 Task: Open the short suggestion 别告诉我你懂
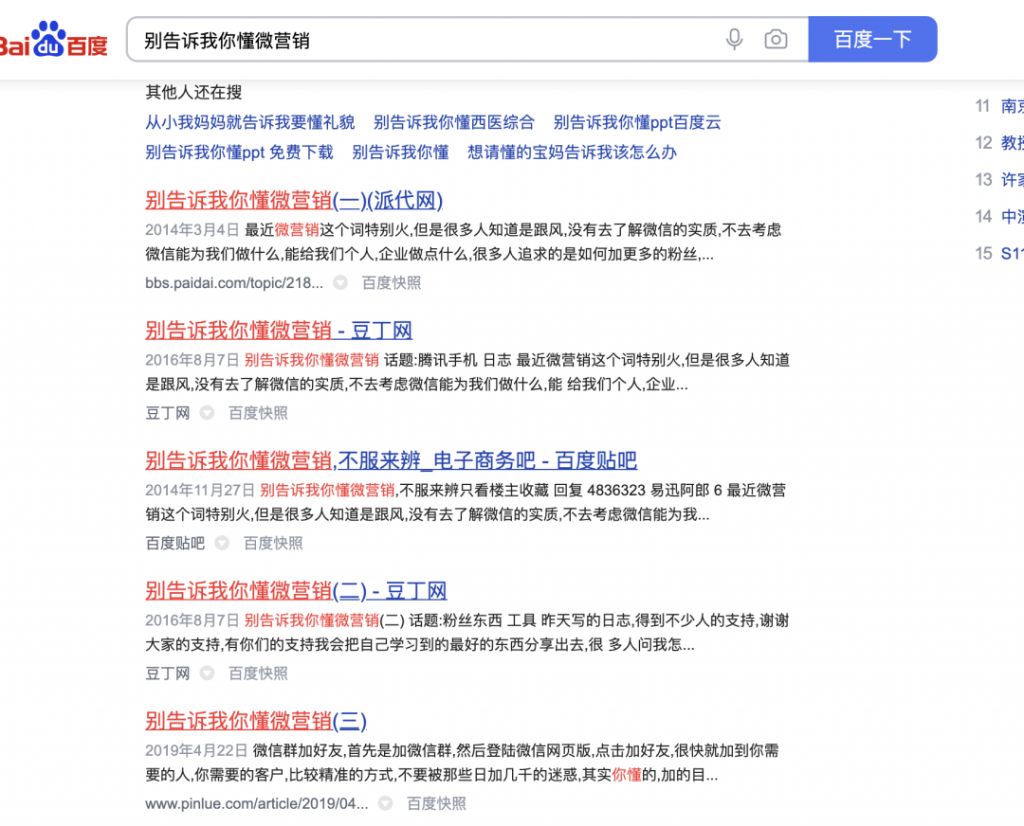click(400, 152)
